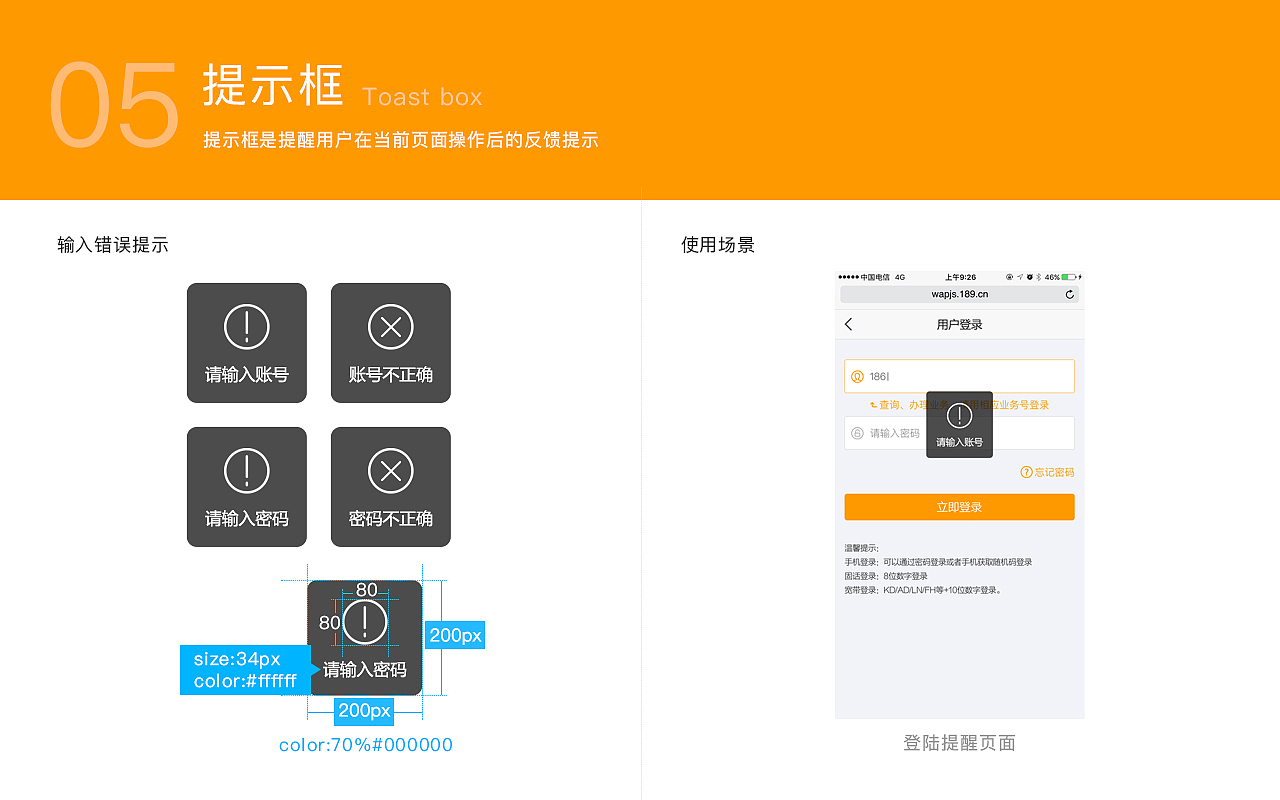Click the exclamation icon in the 请输入账号 toast

click(246, 326)
